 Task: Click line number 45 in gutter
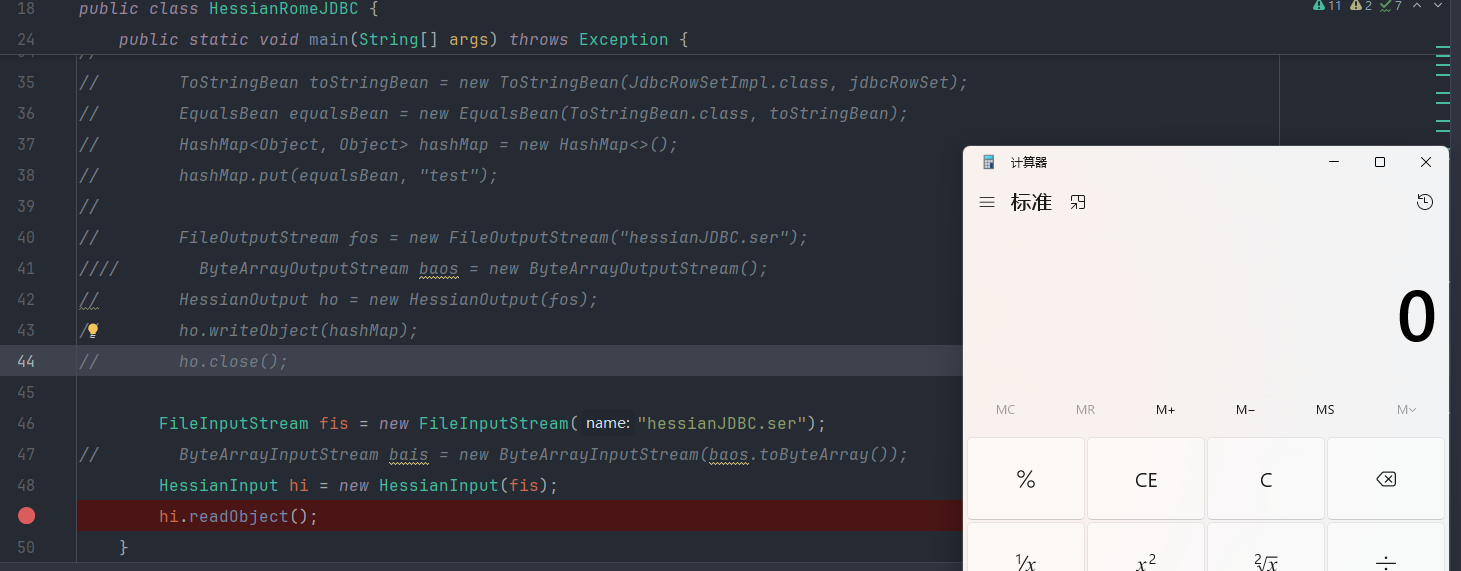pyautogui.click(x=26, y=392)
